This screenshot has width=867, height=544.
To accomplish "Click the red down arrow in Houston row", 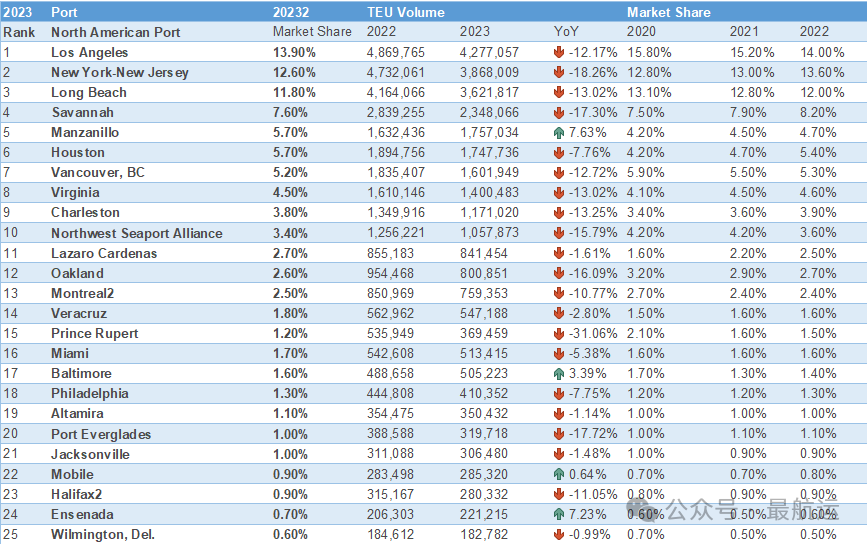I will click(558, 153).
